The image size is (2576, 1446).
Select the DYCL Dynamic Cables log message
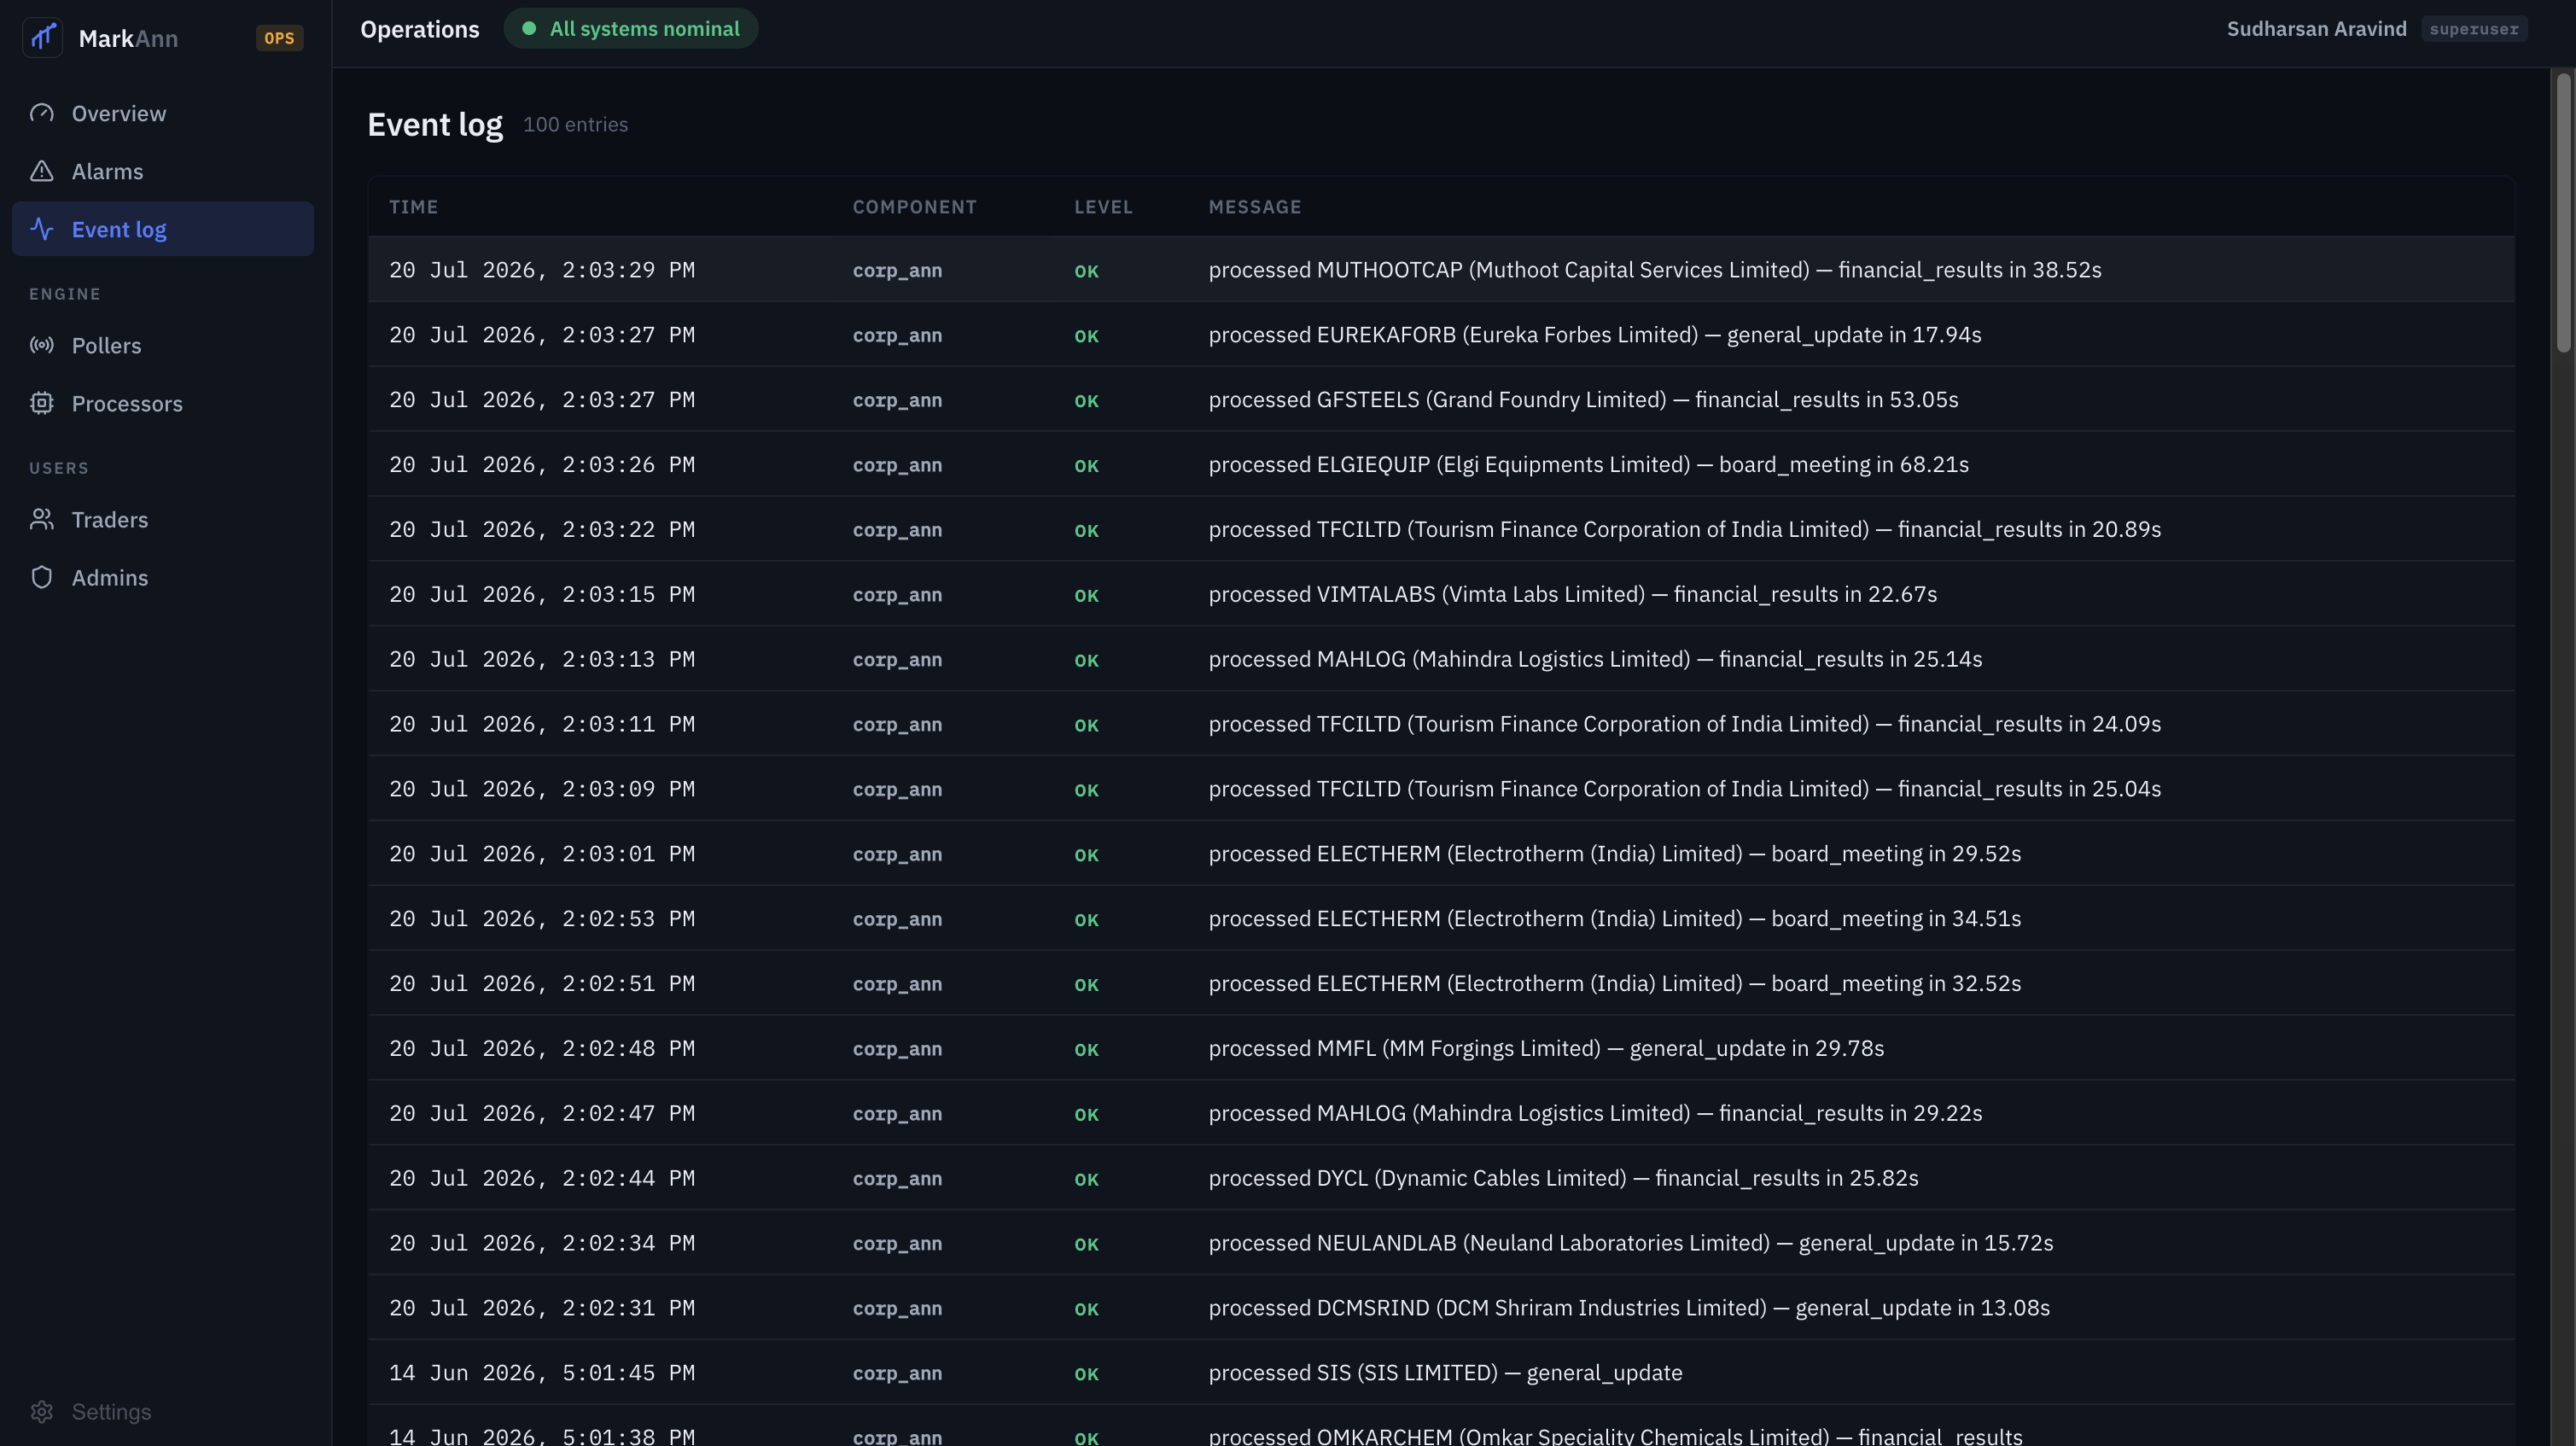pos(1563,1179)
